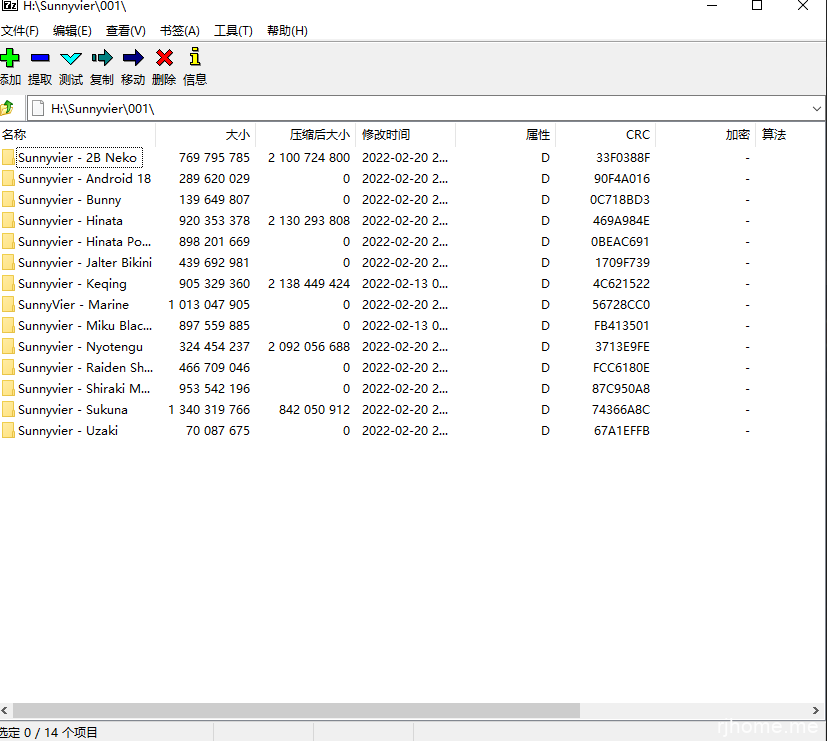Sort by the CRC column header
The width and height of the screenshot is (827, 741).
(637, 135)
